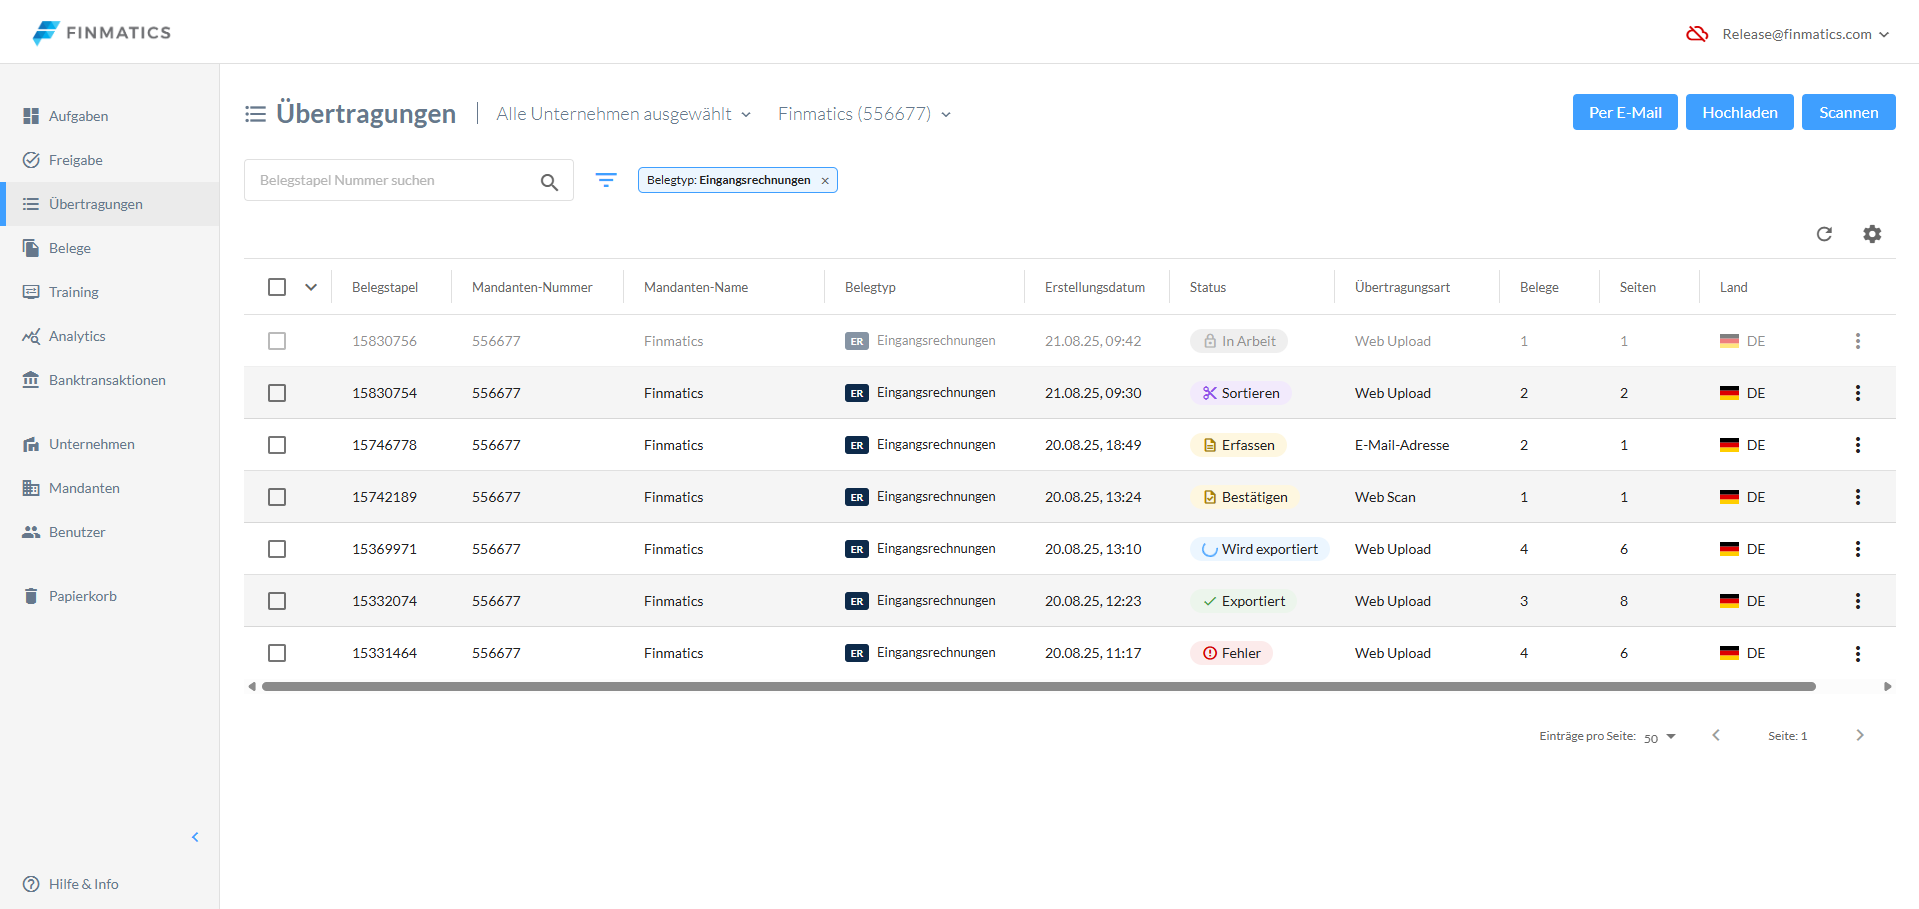Open Freigabe in sidebar
This screenshot has height=909, width=1919.
point(110,160)
